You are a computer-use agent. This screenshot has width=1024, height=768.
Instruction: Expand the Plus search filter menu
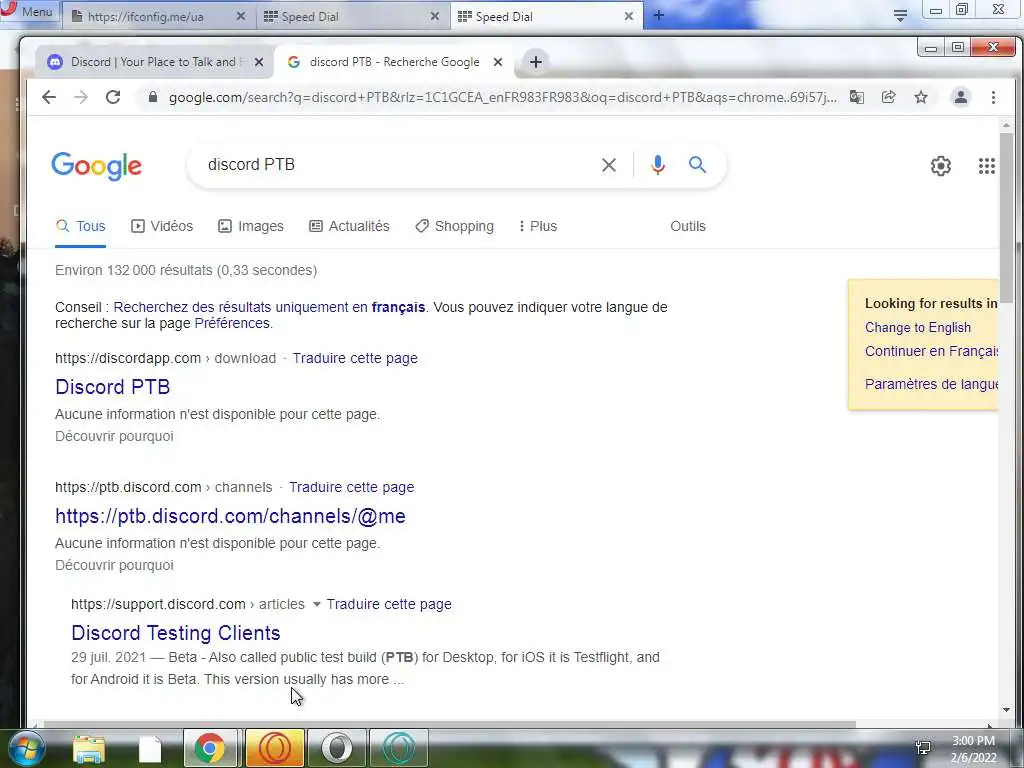pos(537,226)
